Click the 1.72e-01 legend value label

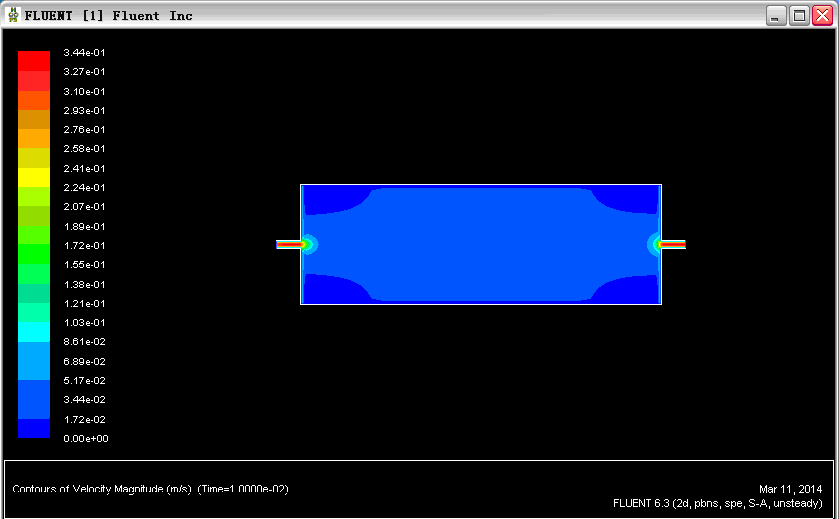tap(85, 245)
